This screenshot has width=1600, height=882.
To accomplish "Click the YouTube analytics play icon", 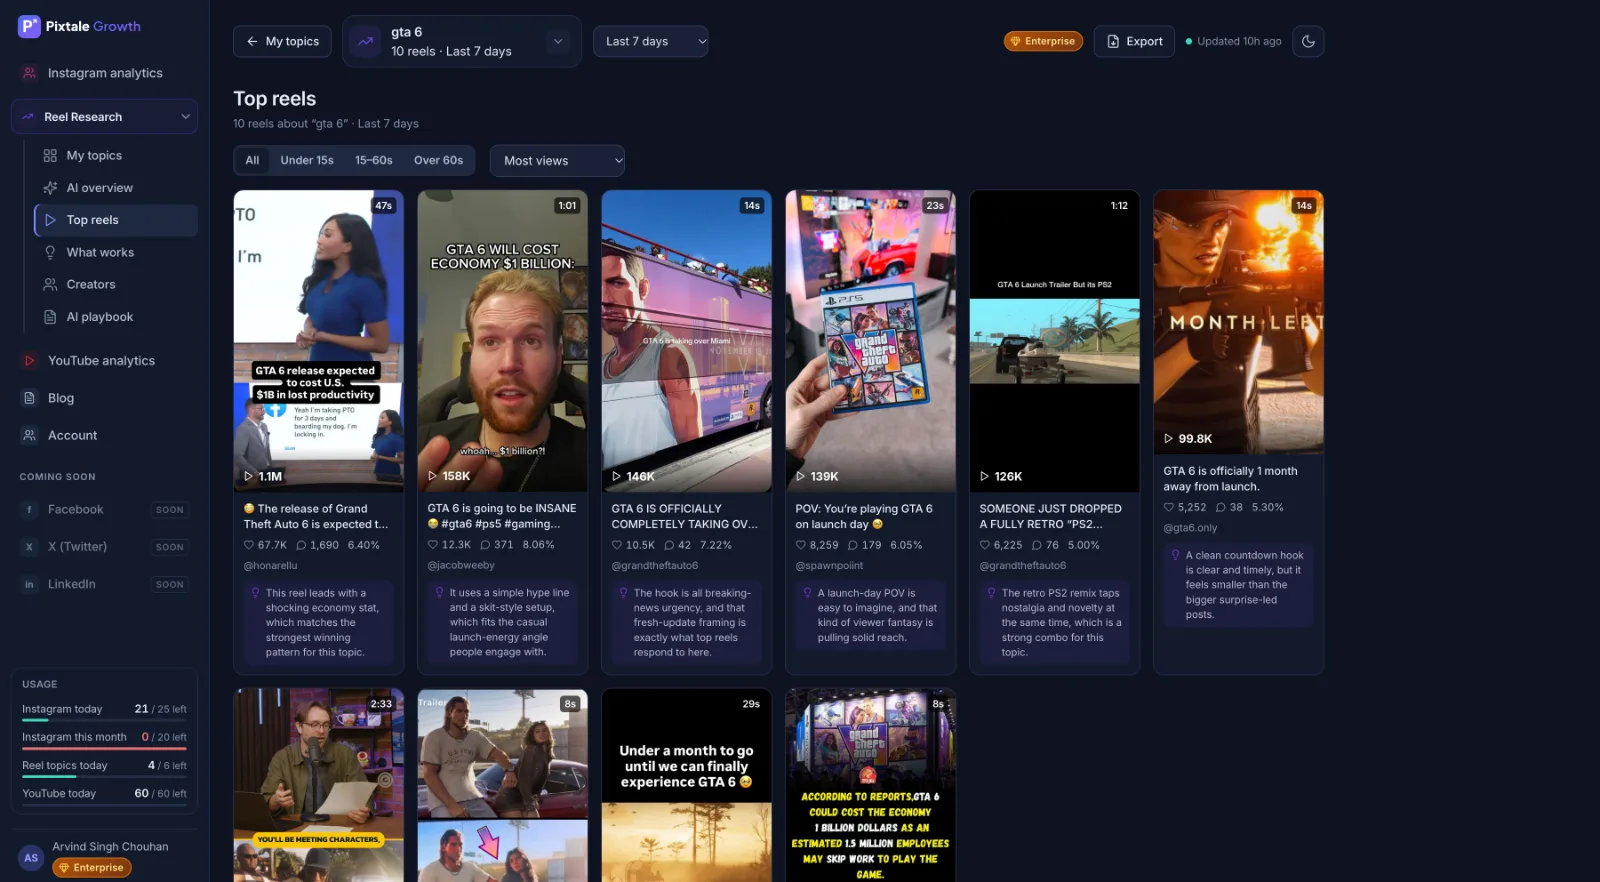I will (30, 361).
